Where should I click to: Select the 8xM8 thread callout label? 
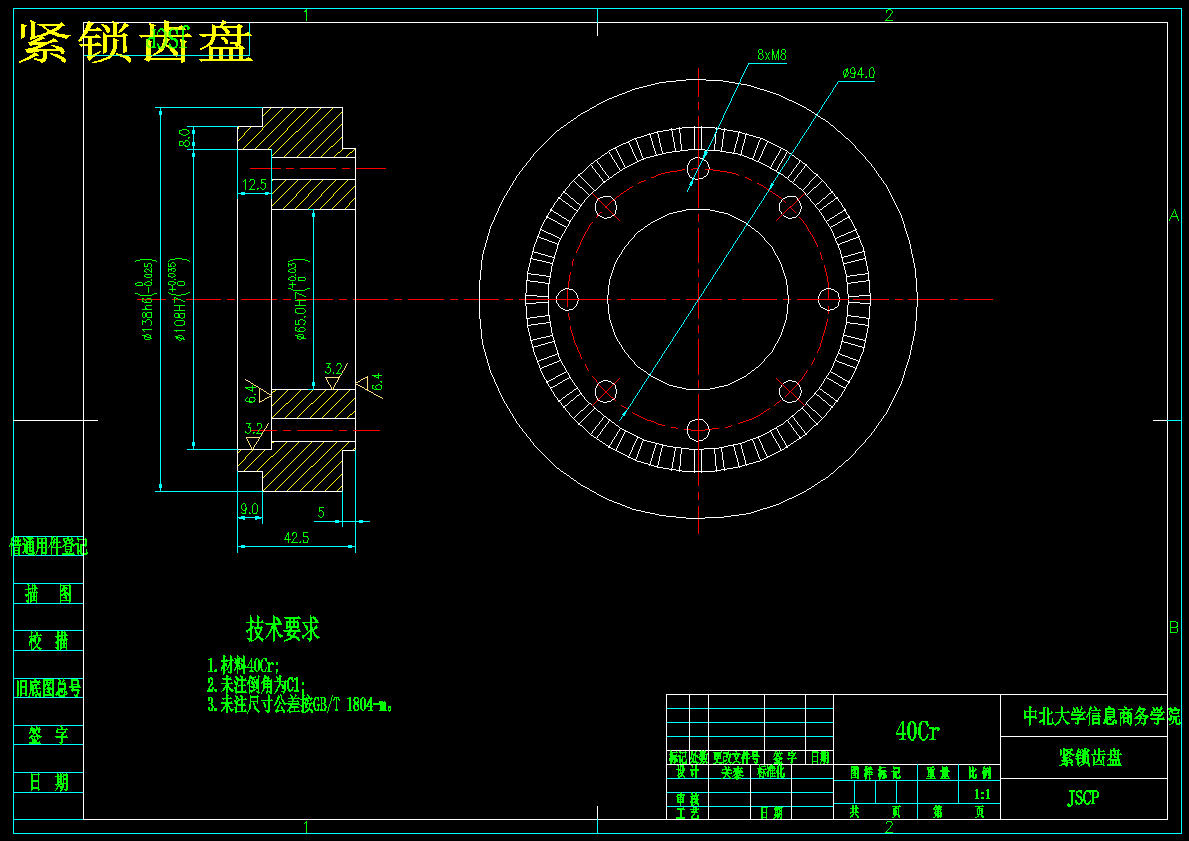click(x=772, y=55)
